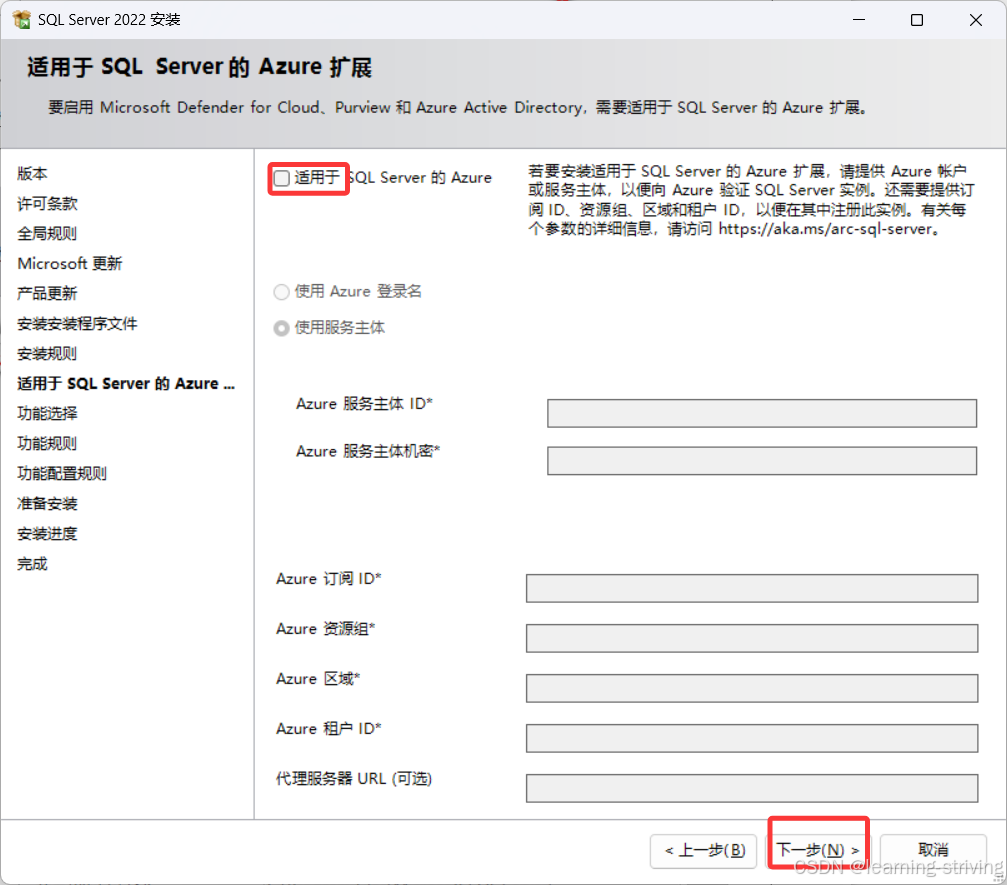Click the Azure 租户 ID* label
Viewport: 1007px width, 885px height.
pyautogui.click(x=329, y=729)
